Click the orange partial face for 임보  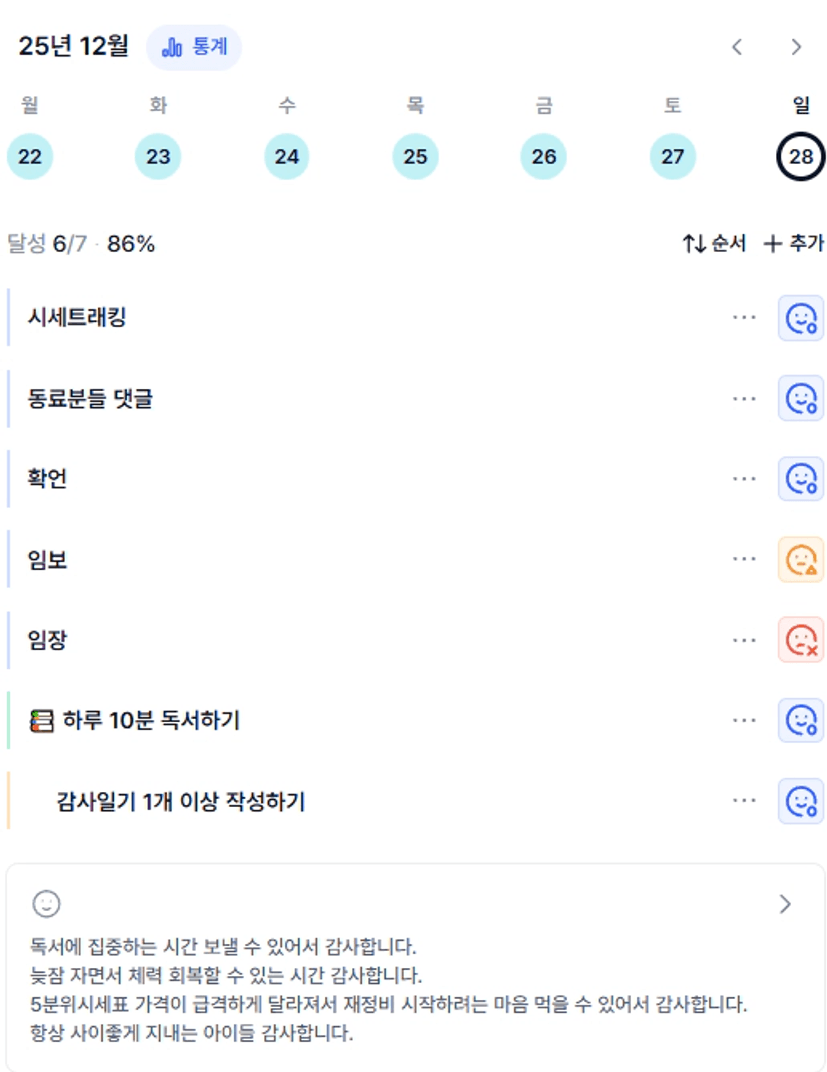click(801, 560)
